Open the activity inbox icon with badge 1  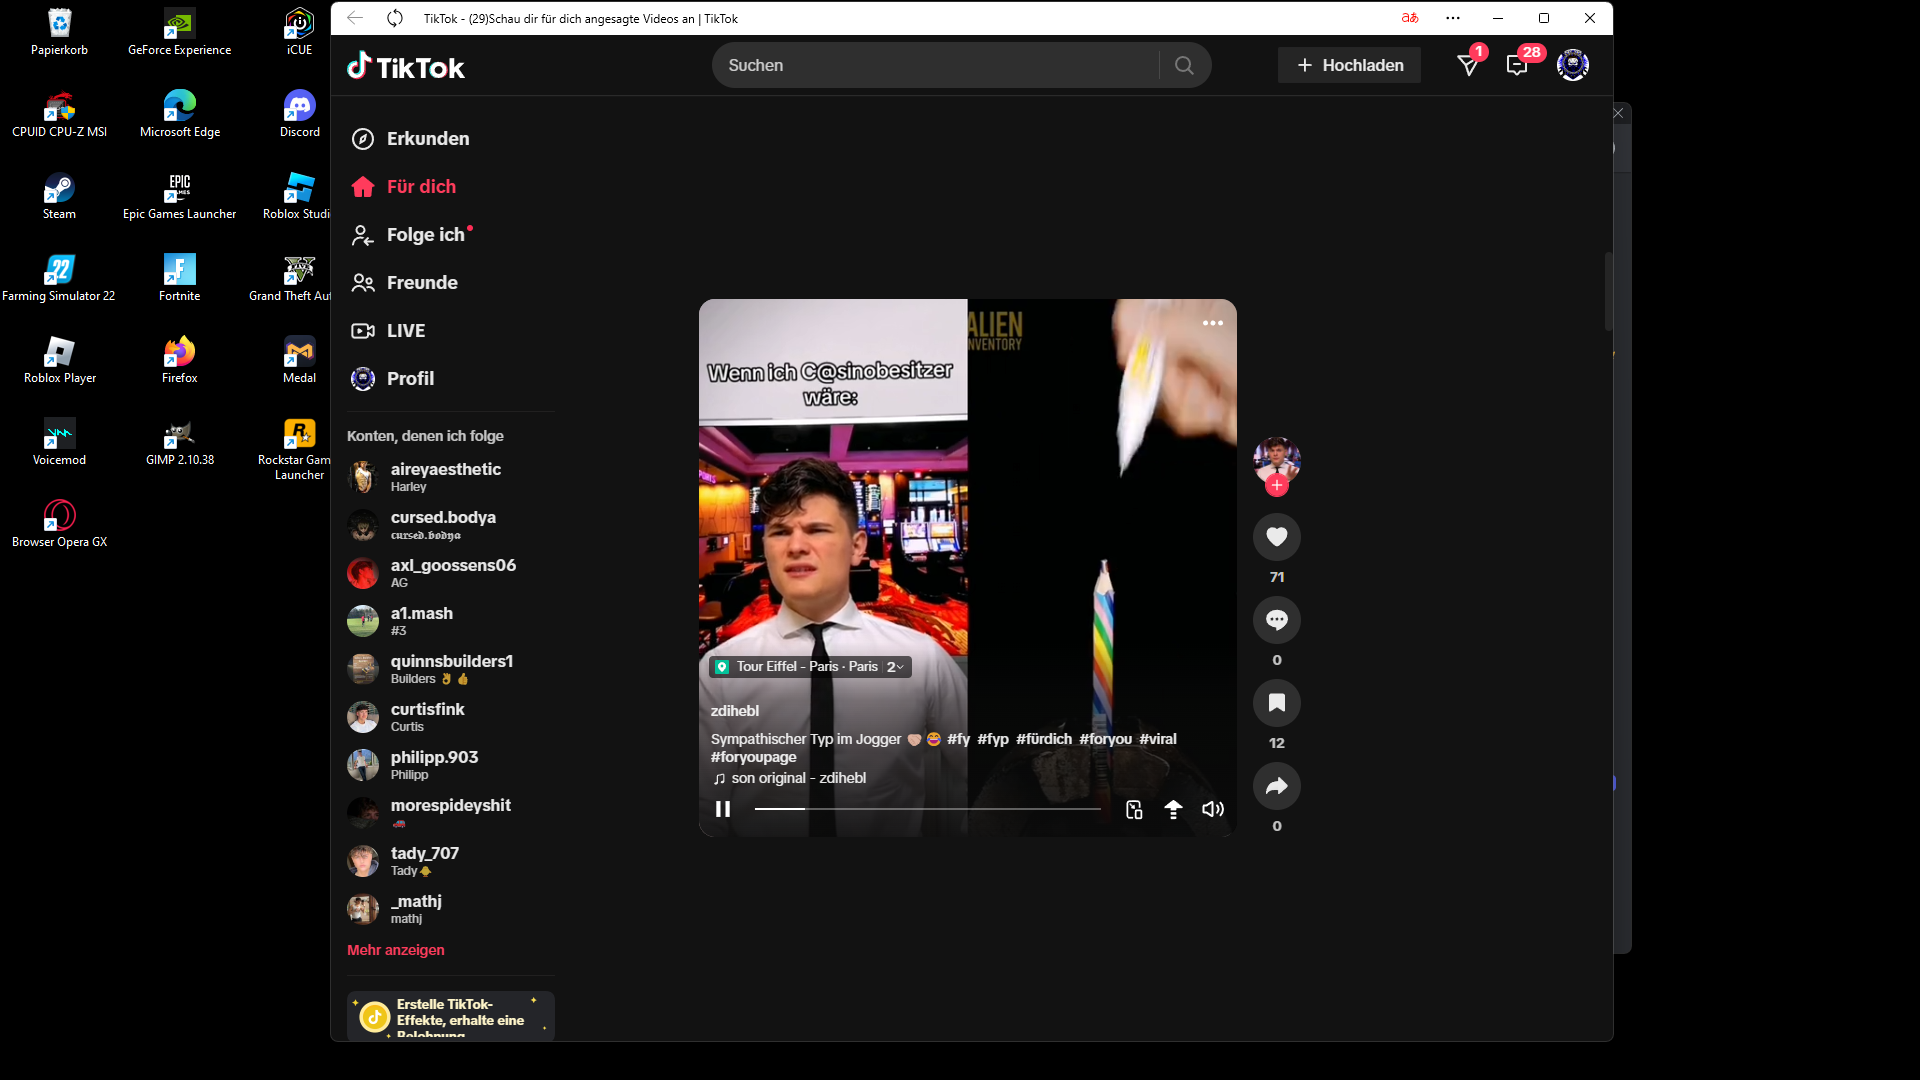point(1468,65)
